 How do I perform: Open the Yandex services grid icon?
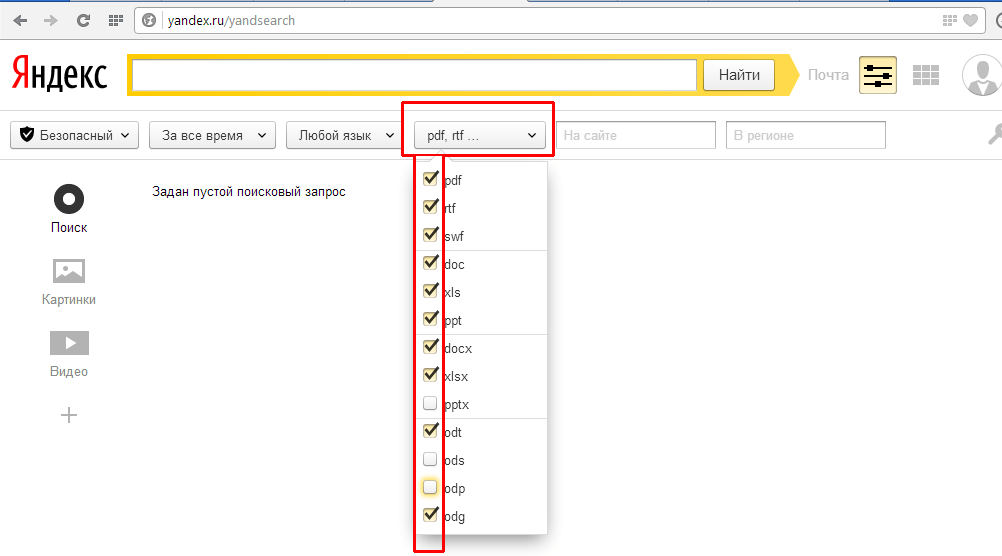925,75
